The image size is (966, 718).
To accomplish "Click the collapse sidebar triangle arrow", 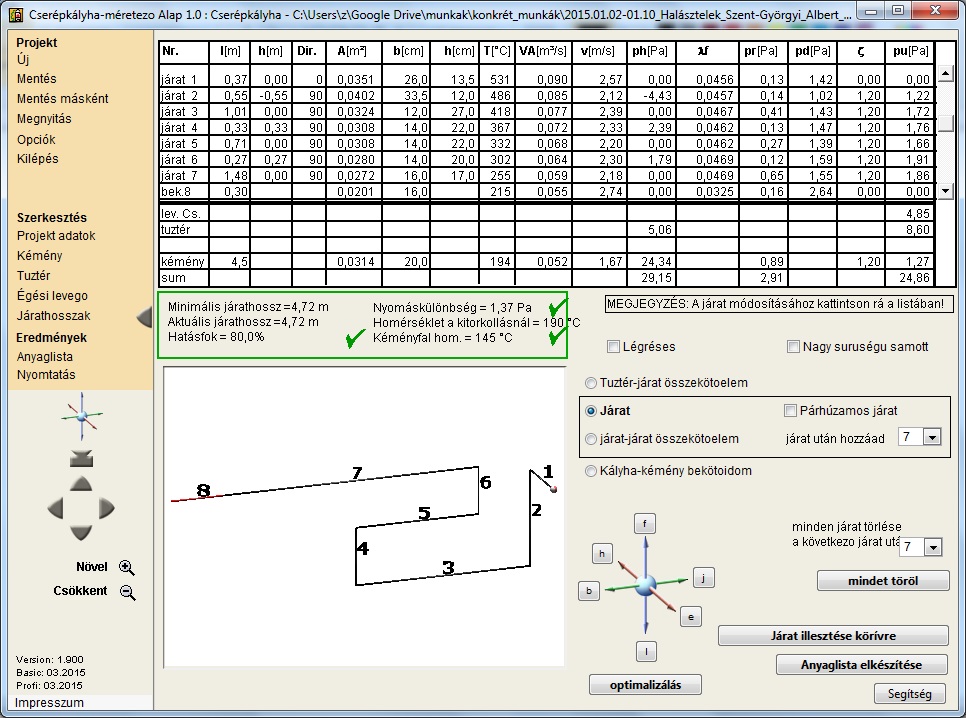I will [144, 317].
